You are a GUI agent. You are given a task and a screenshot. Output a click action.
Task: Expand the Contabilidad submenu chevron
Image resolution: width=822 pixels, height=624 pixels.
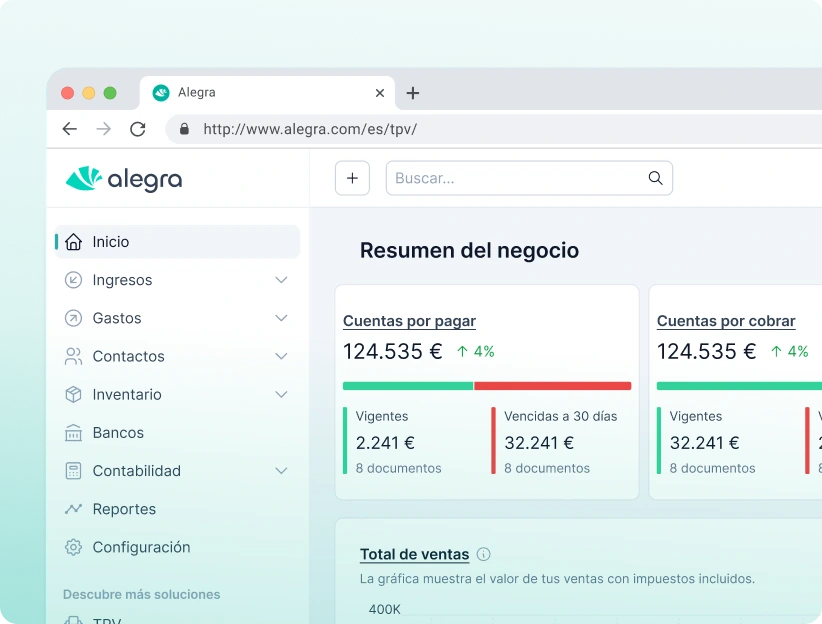click(281, 471)
